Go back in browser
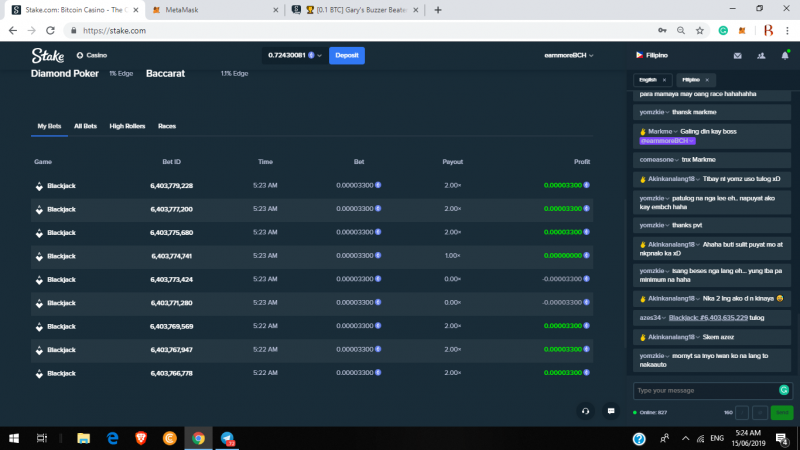Viewport: 800px width, 450px height. coord(13,31)
